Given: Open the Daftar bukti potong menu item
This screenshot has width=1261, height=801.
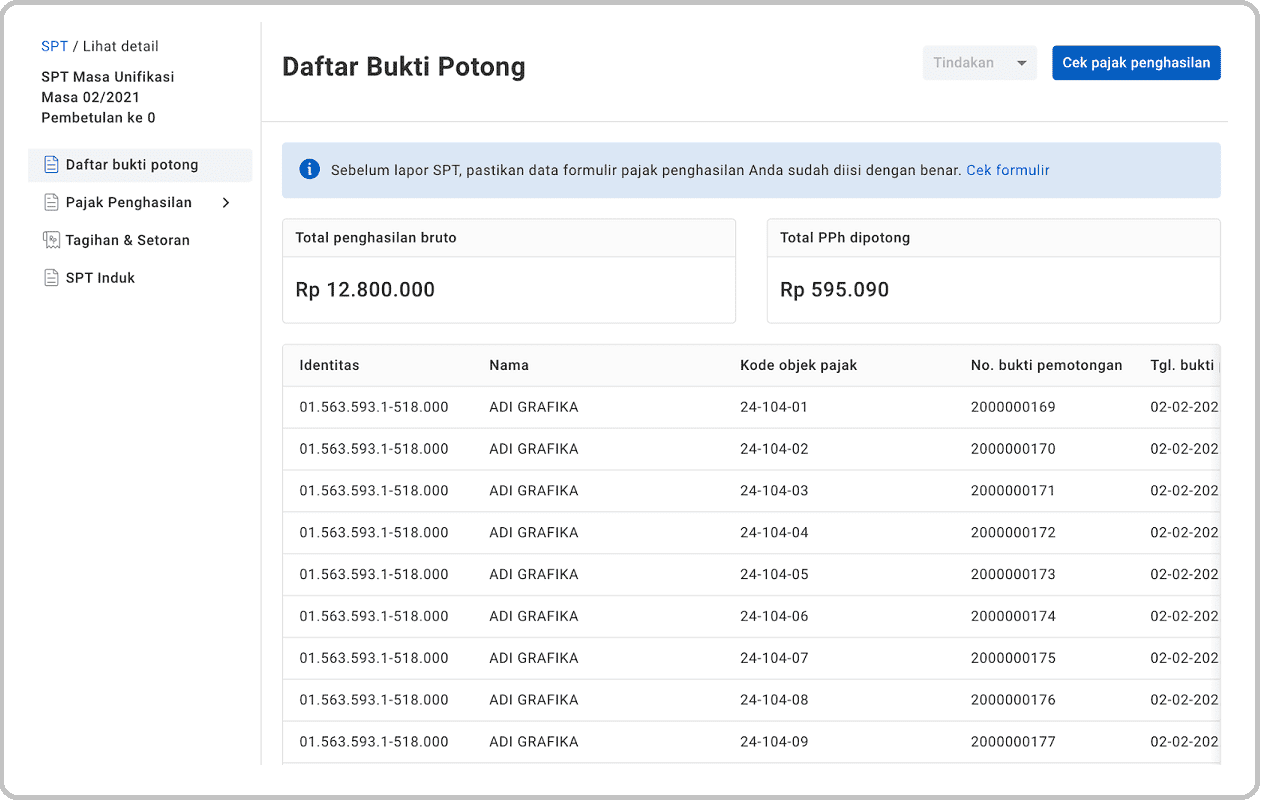Looking at the screenshot, I should click(140, 165).
